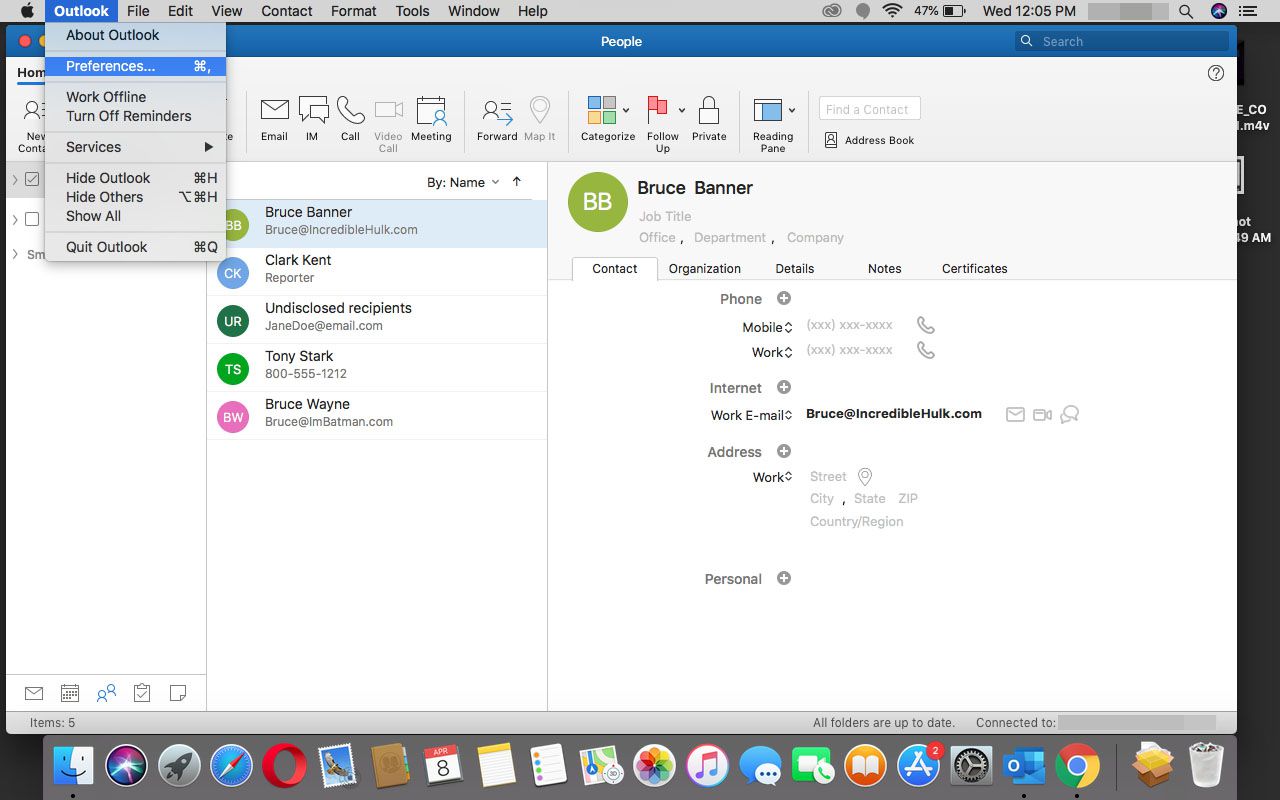
Task: Open the Reading Pane dropdown arrow
Action: tap(792, 111)
